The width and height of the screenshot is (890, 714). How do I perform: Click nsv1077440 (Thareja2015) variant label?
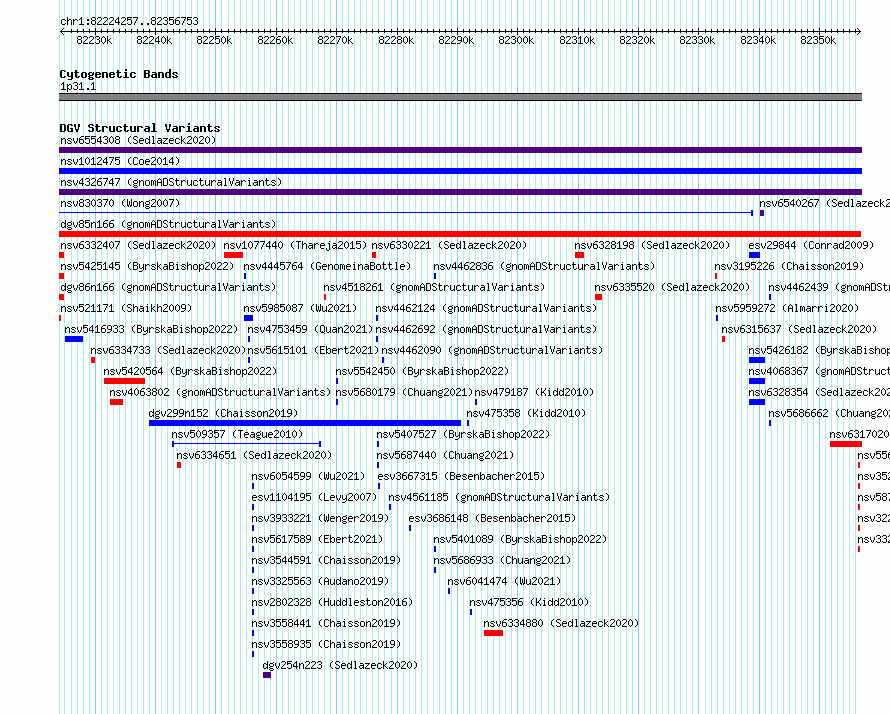pos(295,245)
